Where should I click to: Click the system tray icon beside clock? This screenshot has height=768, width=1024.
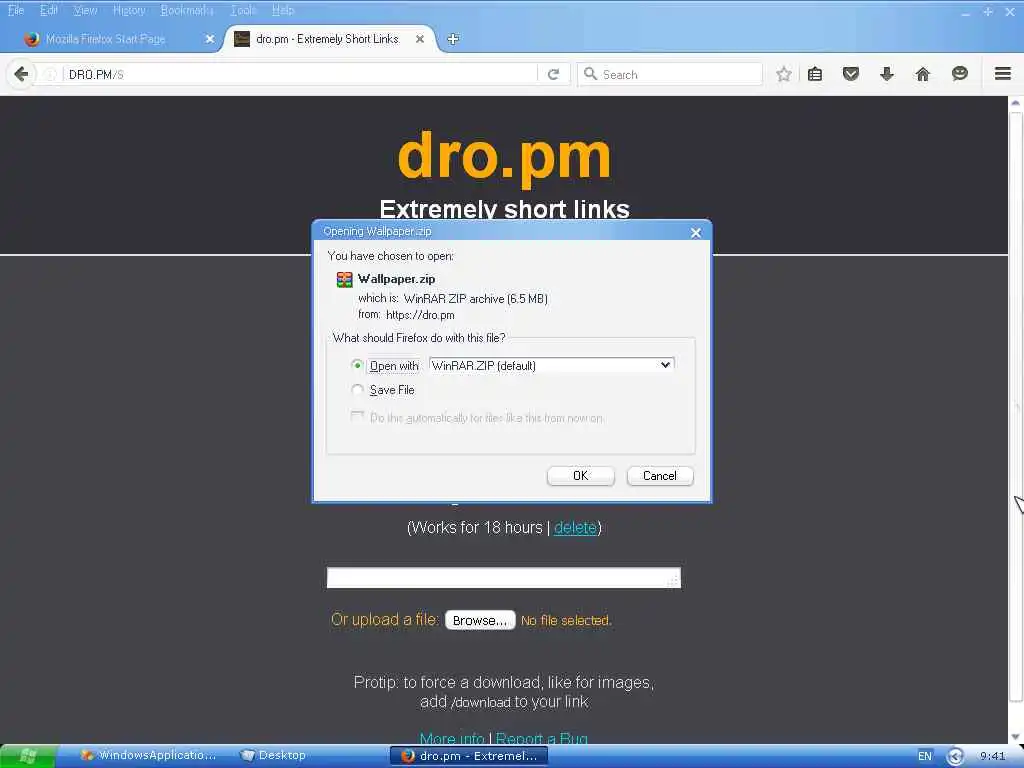[x=955, y=756]
